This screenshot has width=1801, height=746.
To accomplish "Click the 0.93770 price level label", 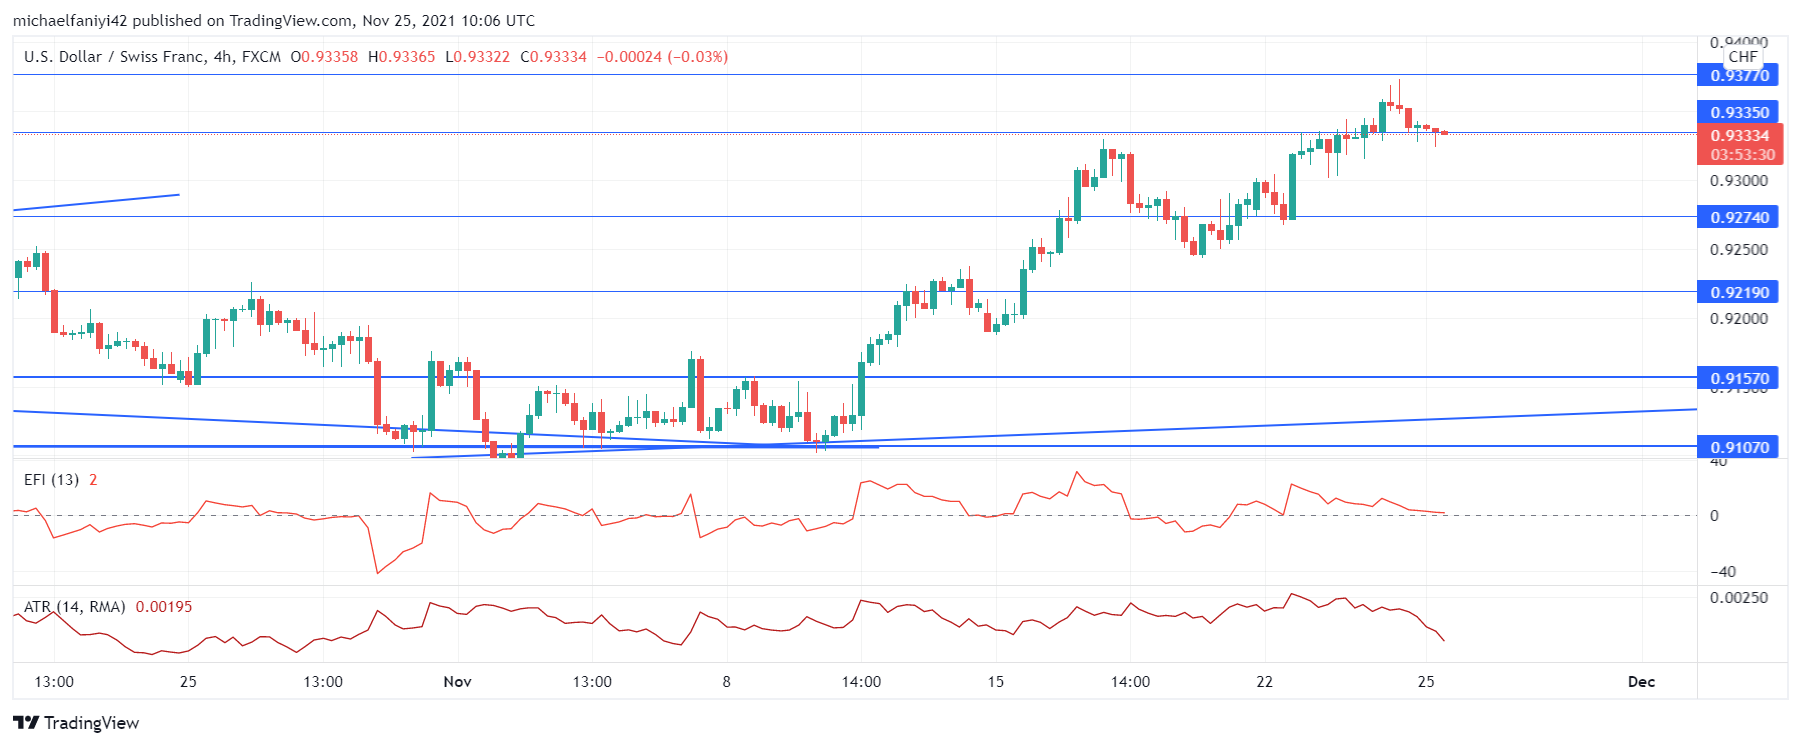I will point(1739,75).
